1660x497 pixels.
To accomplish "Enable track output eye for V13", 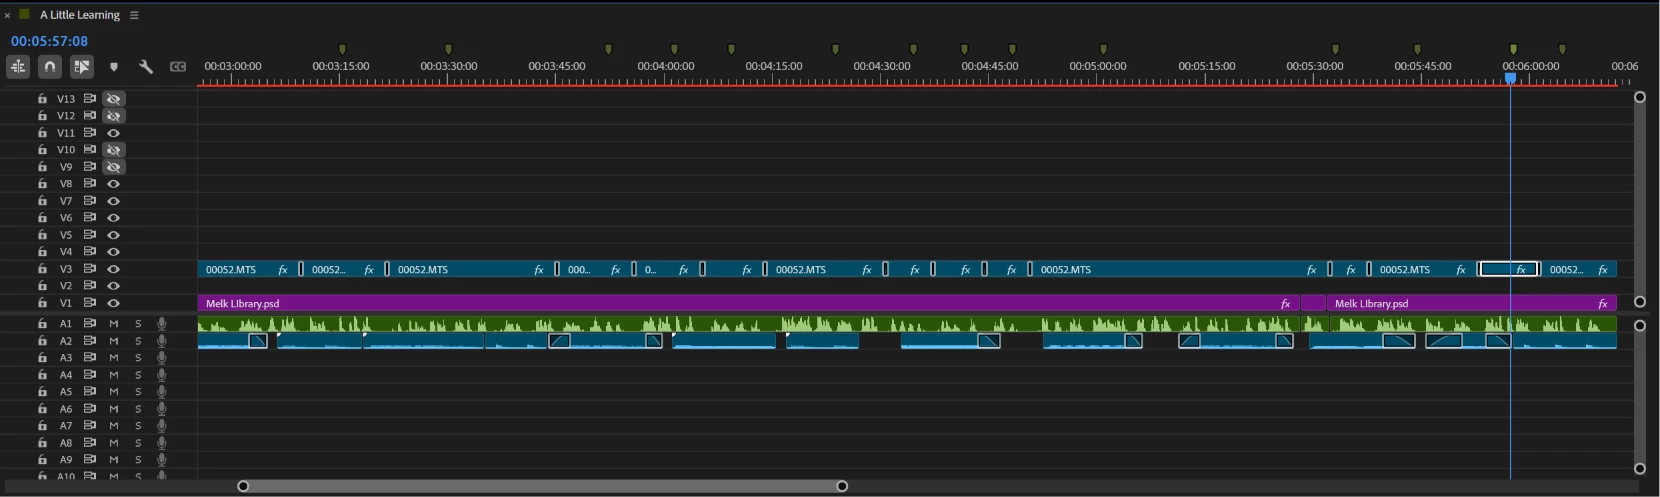I will pyautogui.click(x=114, y=99).
